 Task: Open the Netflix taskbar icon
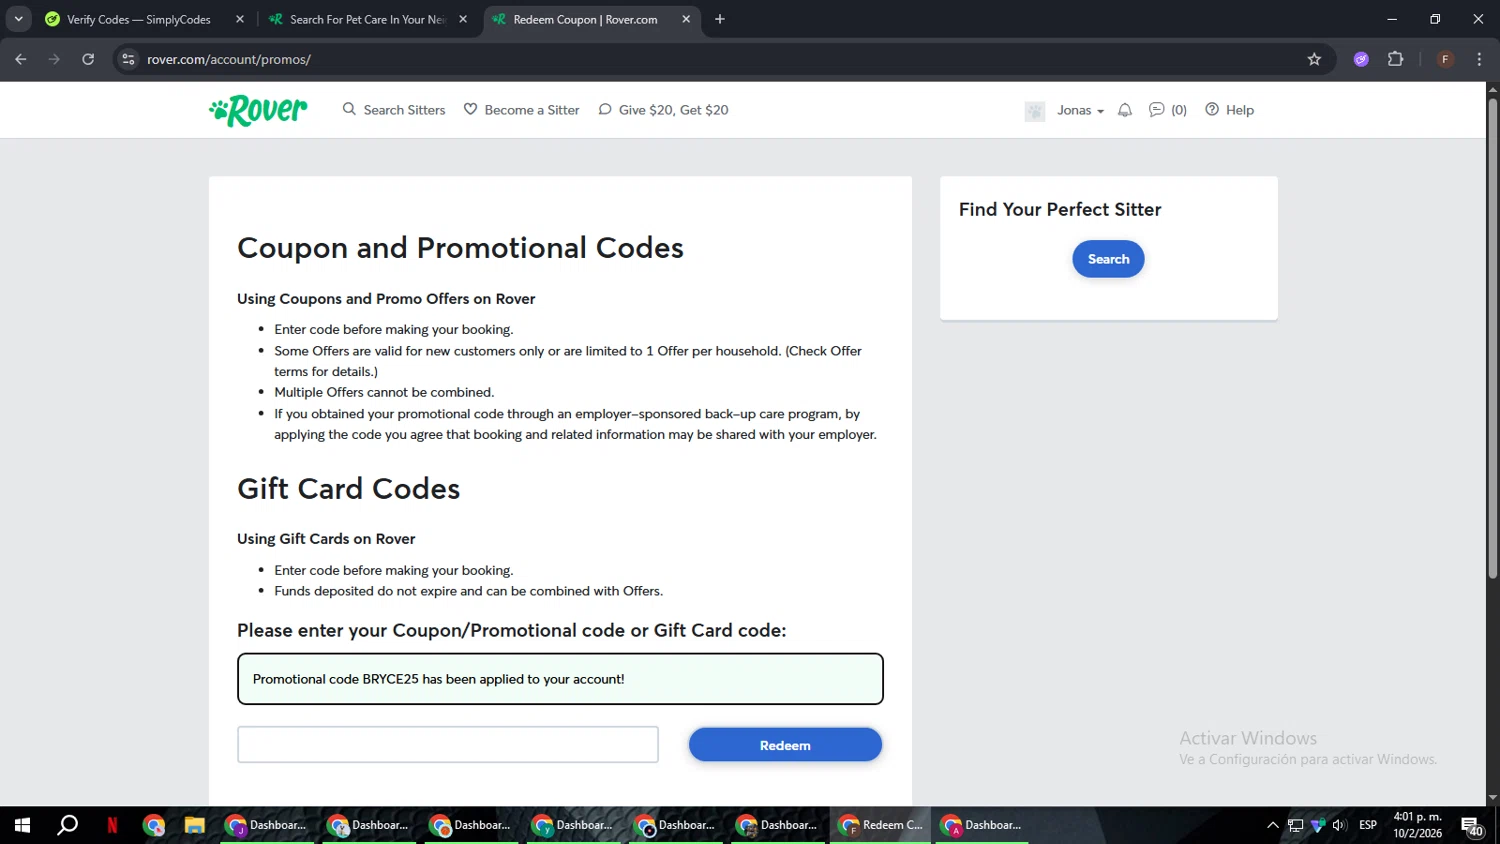tap(112, 825)
